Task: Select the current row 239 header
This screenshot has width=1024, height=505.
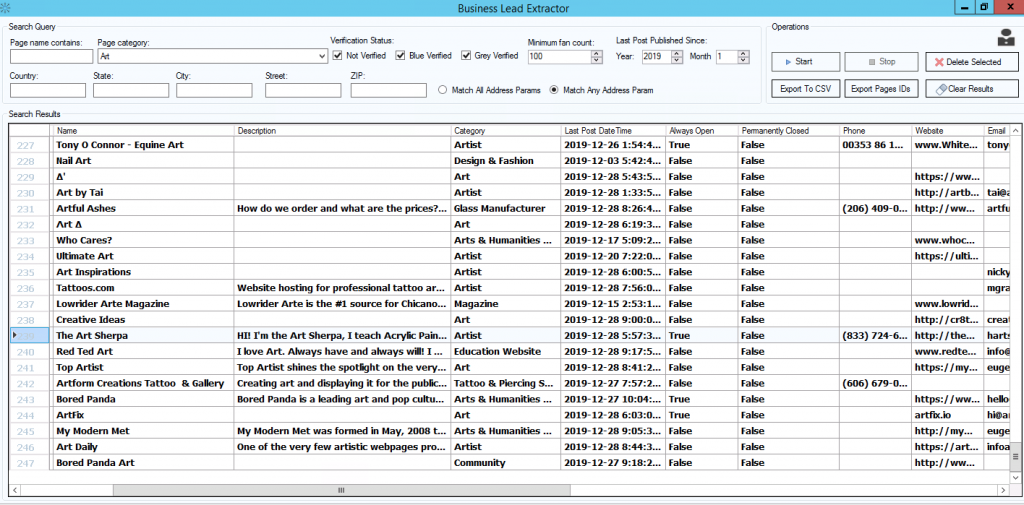Action: click(30, 336)
